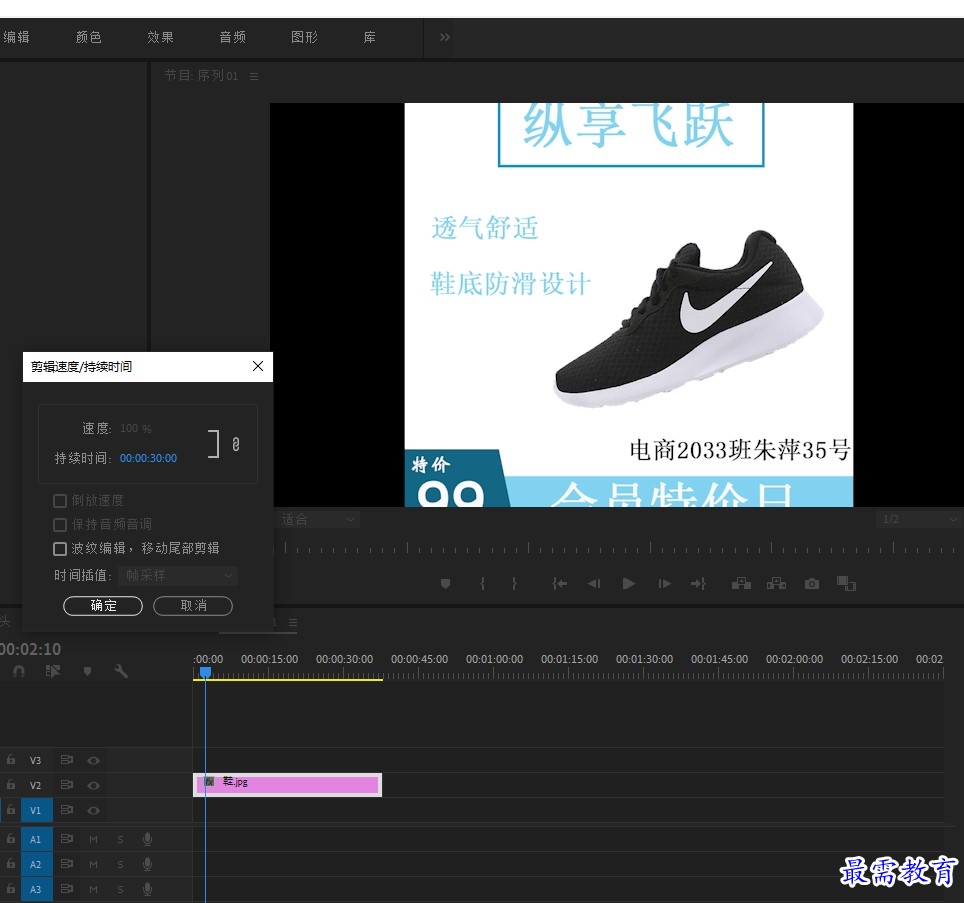964x903 pixels.
Task: Mute audio track A2
Action: tap(93, 864)
